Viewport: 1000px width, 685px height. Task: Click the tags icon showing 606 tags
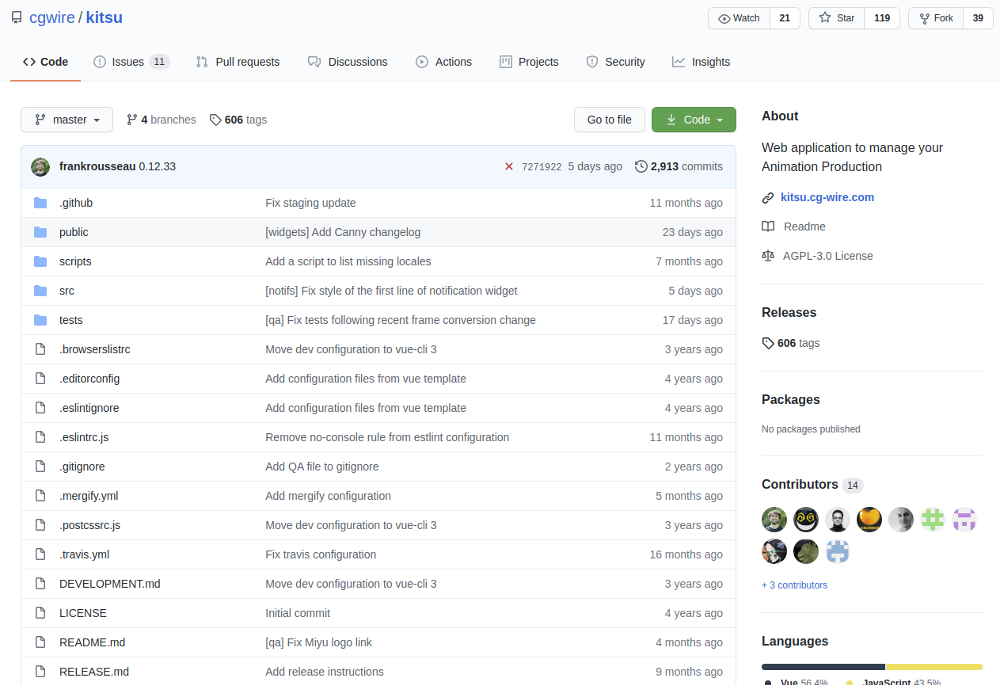[x=215, y=119]
